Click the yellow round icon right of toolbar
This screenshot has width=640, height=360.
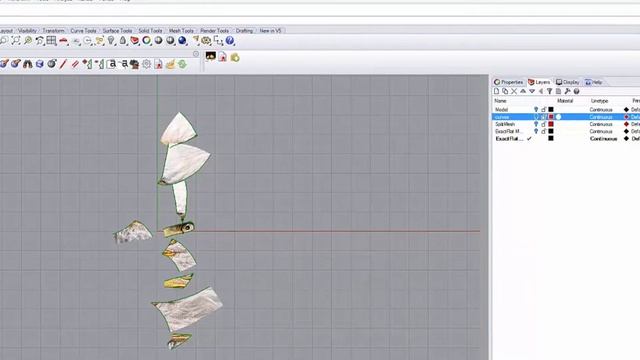pos(235,58)
